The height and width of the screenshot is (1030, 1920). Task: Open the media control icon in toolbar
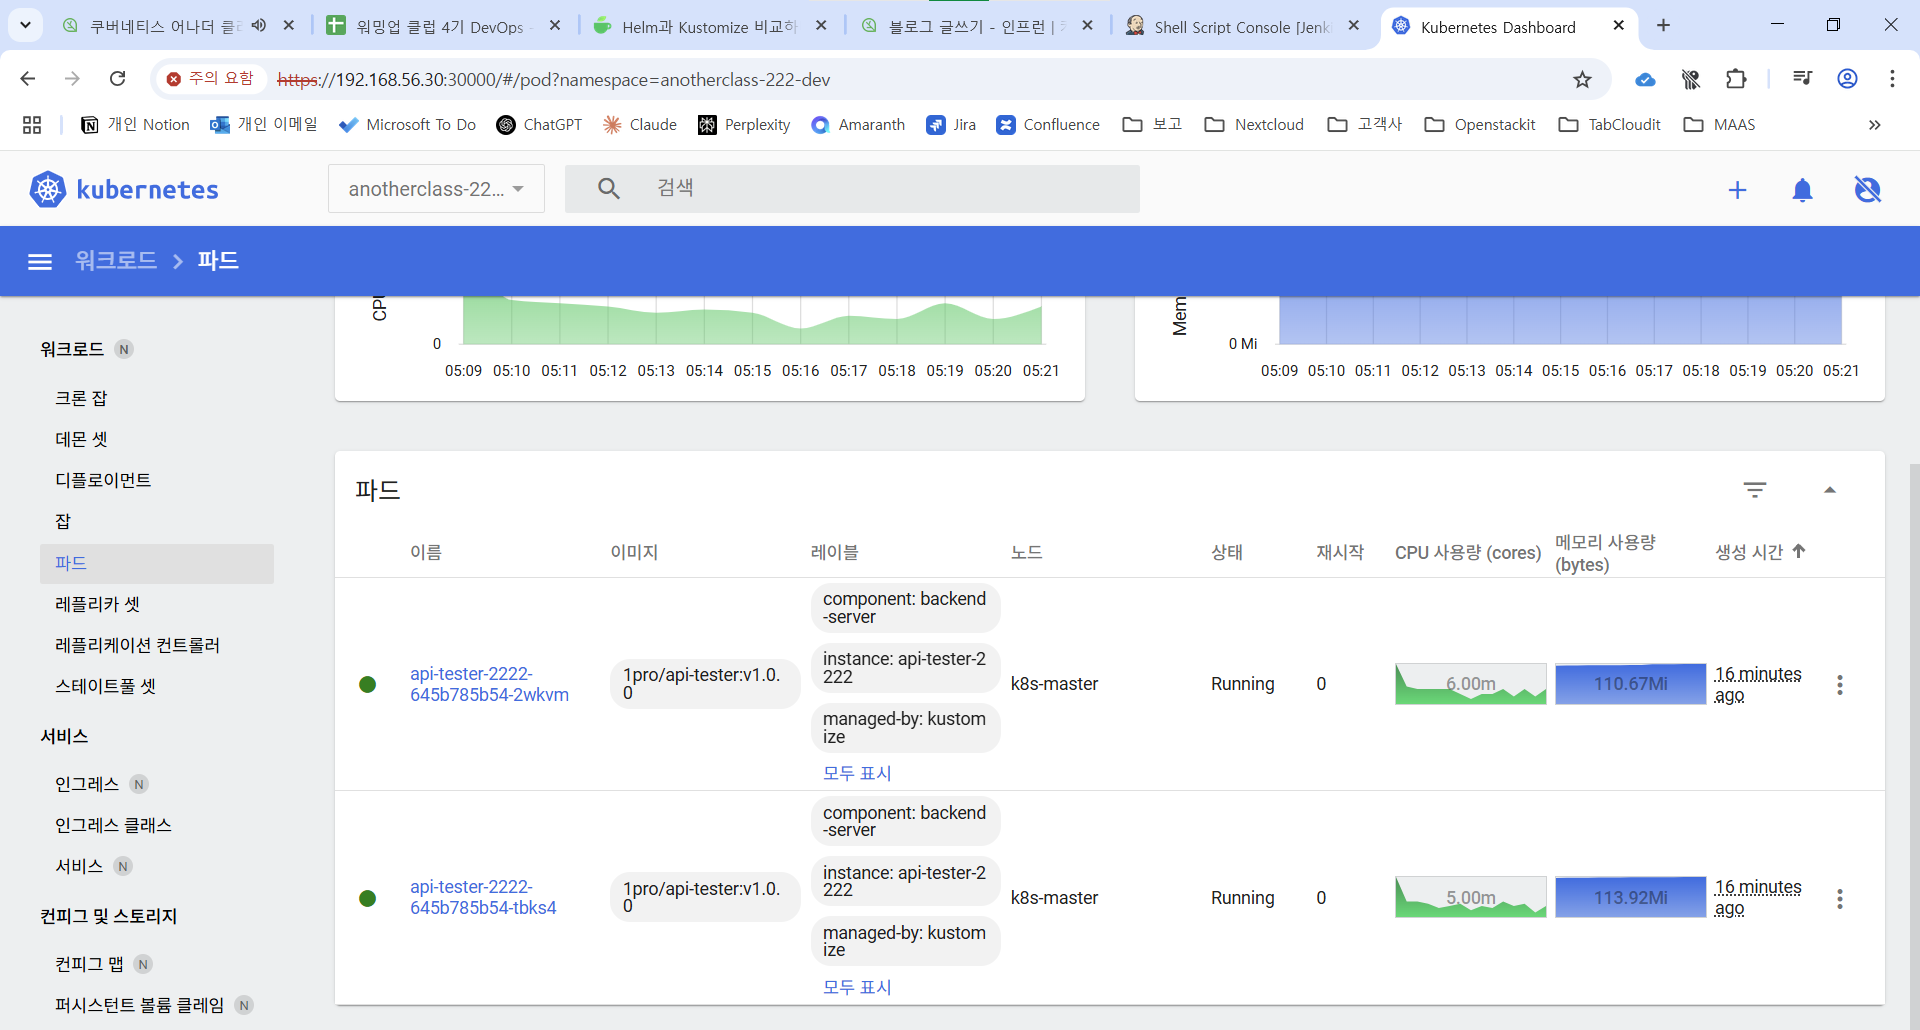1802,79
